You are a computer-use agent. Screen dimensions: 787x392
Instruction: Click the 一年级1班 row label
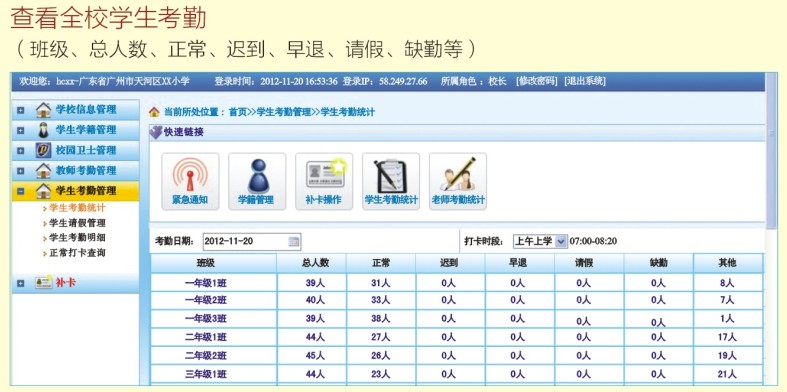coord(206,283)
